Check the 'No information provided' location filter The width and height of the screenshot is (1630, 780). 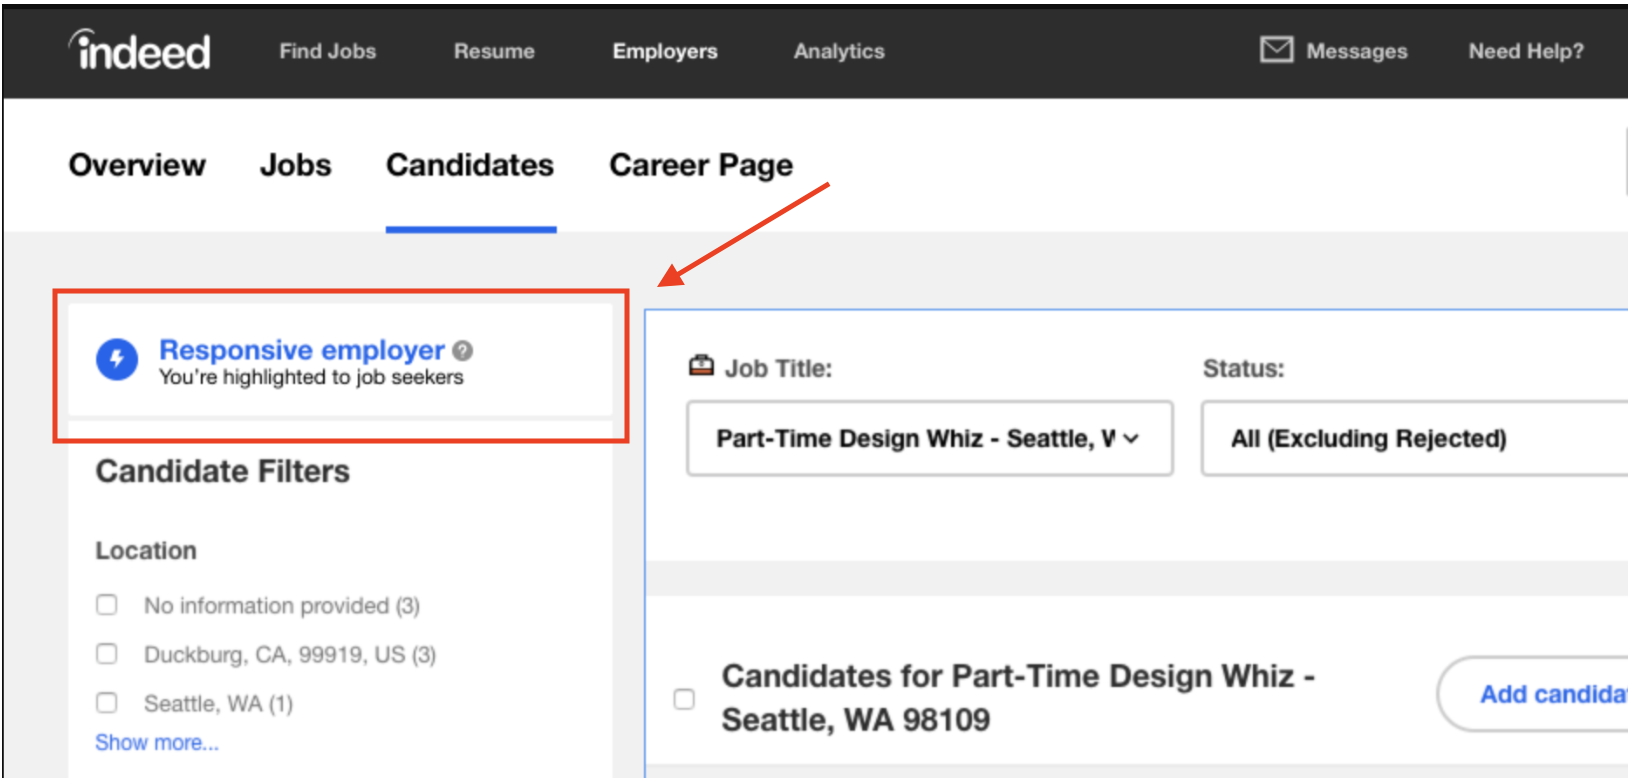click(x=107, y=605)
